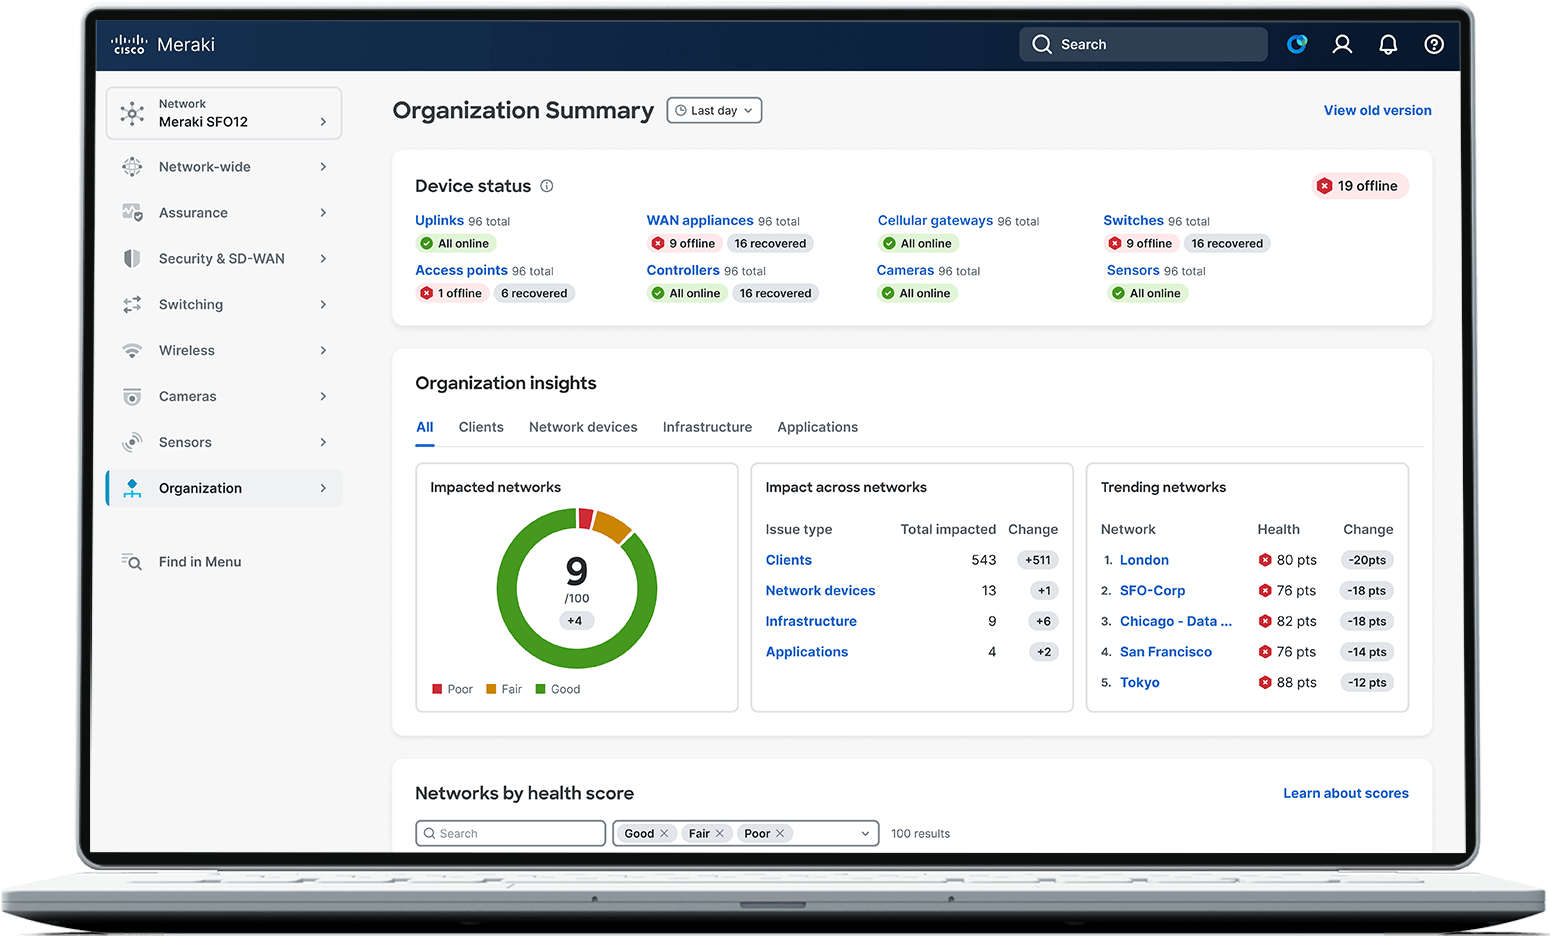Screen dimensions: 1550x936
Task: Remove the Poor filter chip
Action: tap(779, 832)
